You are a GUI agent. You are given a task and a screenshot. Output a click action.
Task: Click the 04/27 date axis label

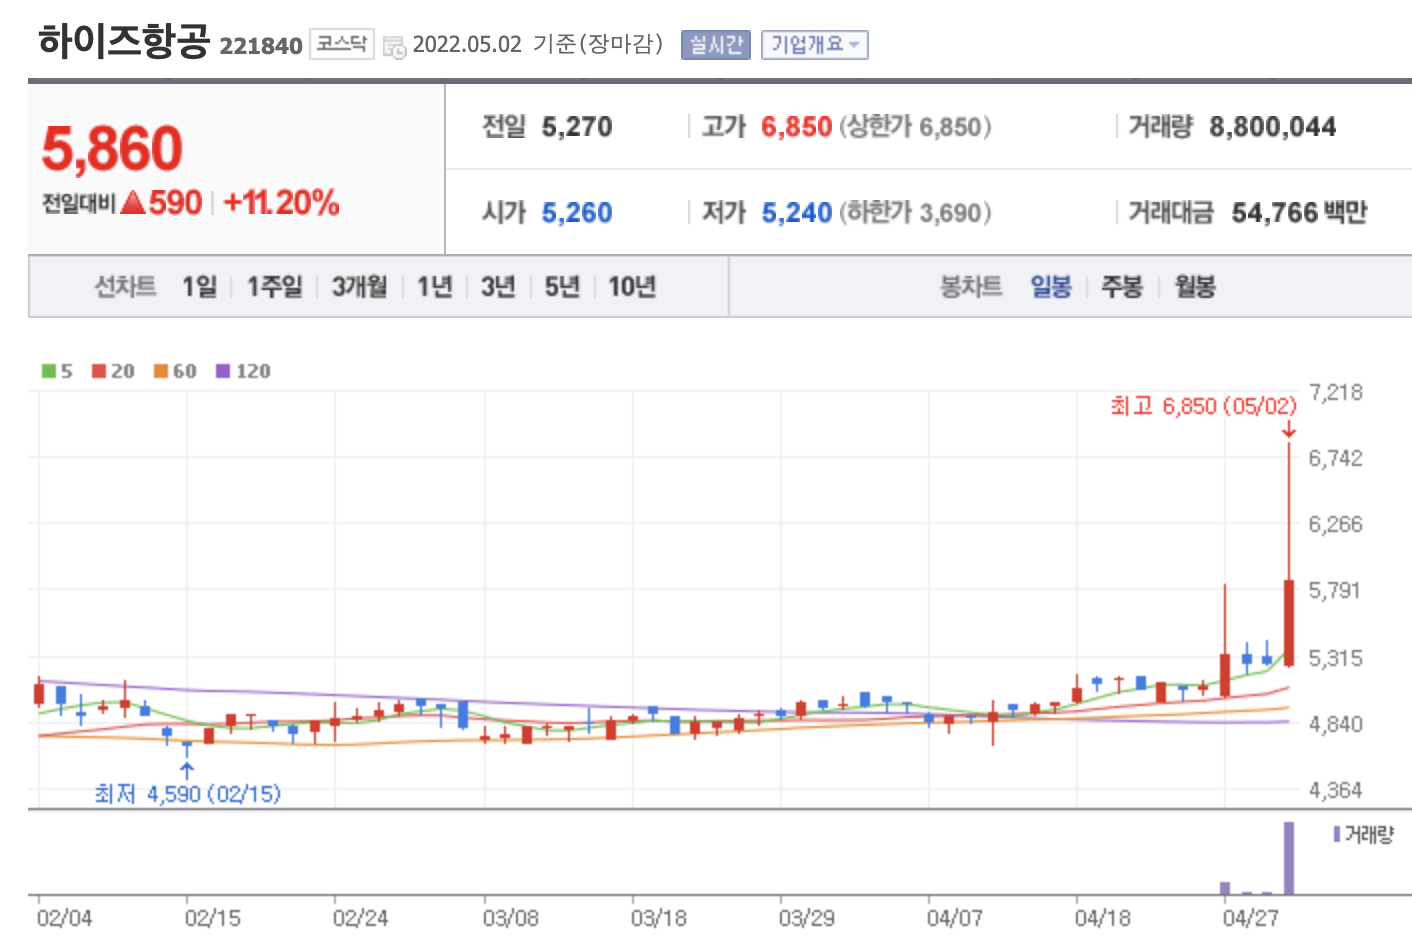pyautogui.click(x=1251, y=918)
